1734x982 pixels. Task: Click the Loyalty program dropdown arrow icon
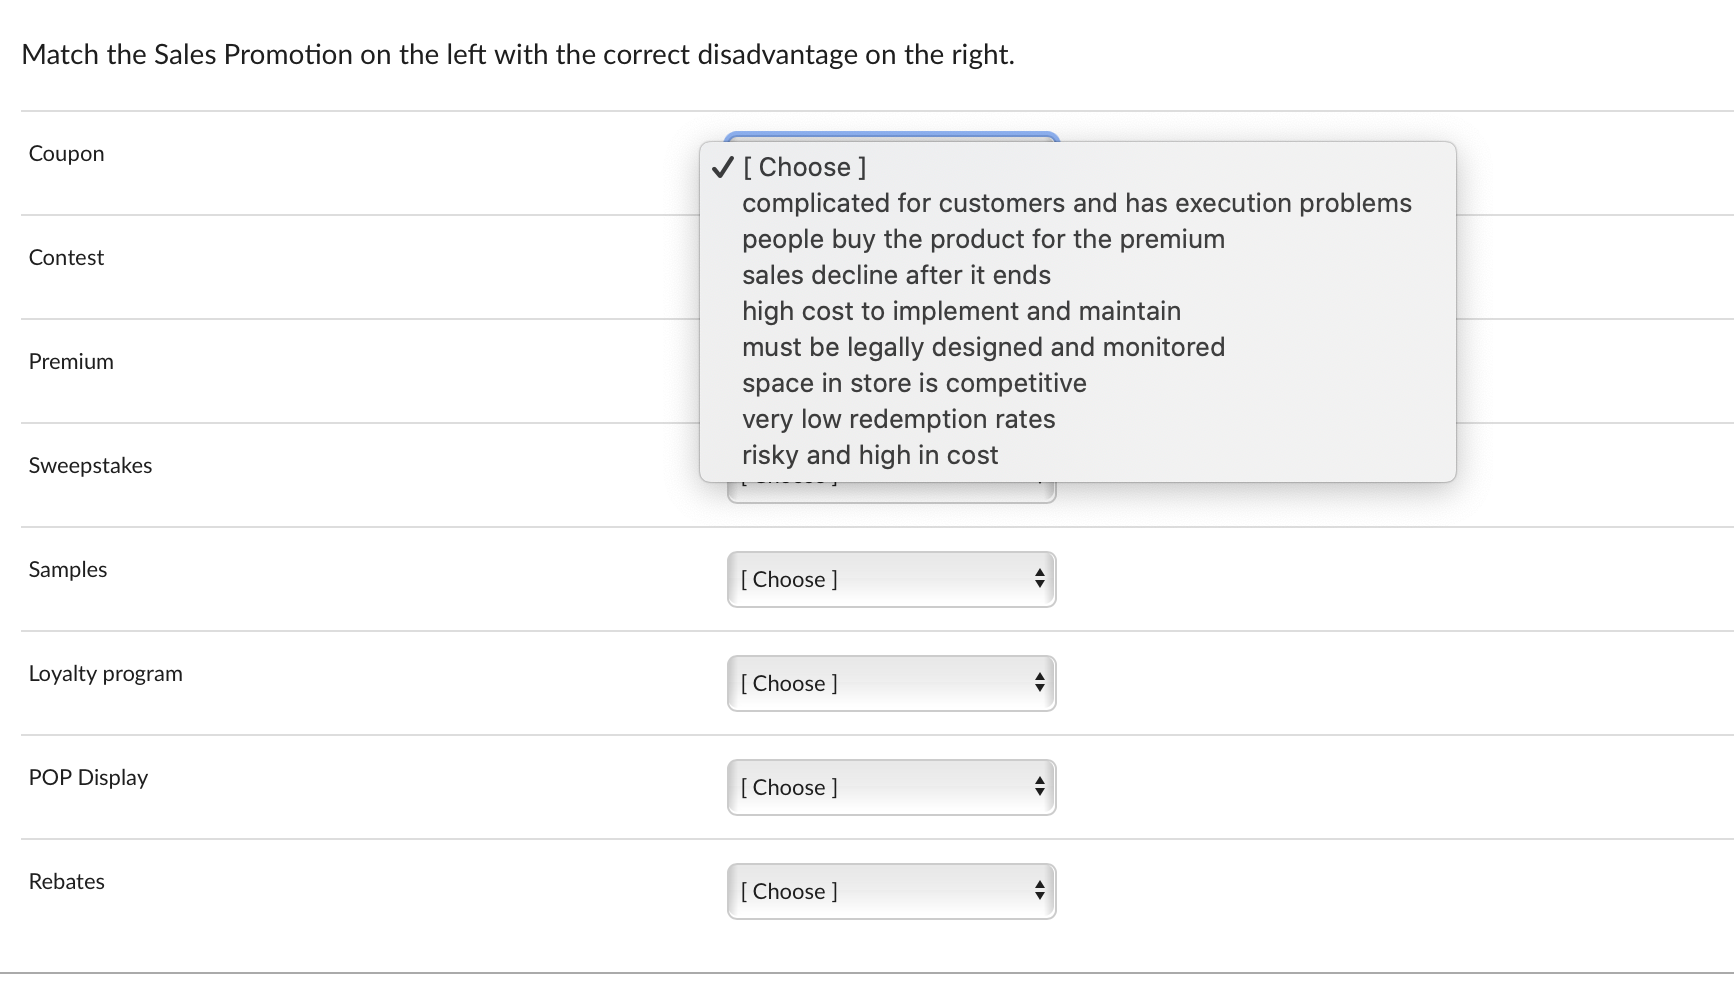tap(1039, 683)
